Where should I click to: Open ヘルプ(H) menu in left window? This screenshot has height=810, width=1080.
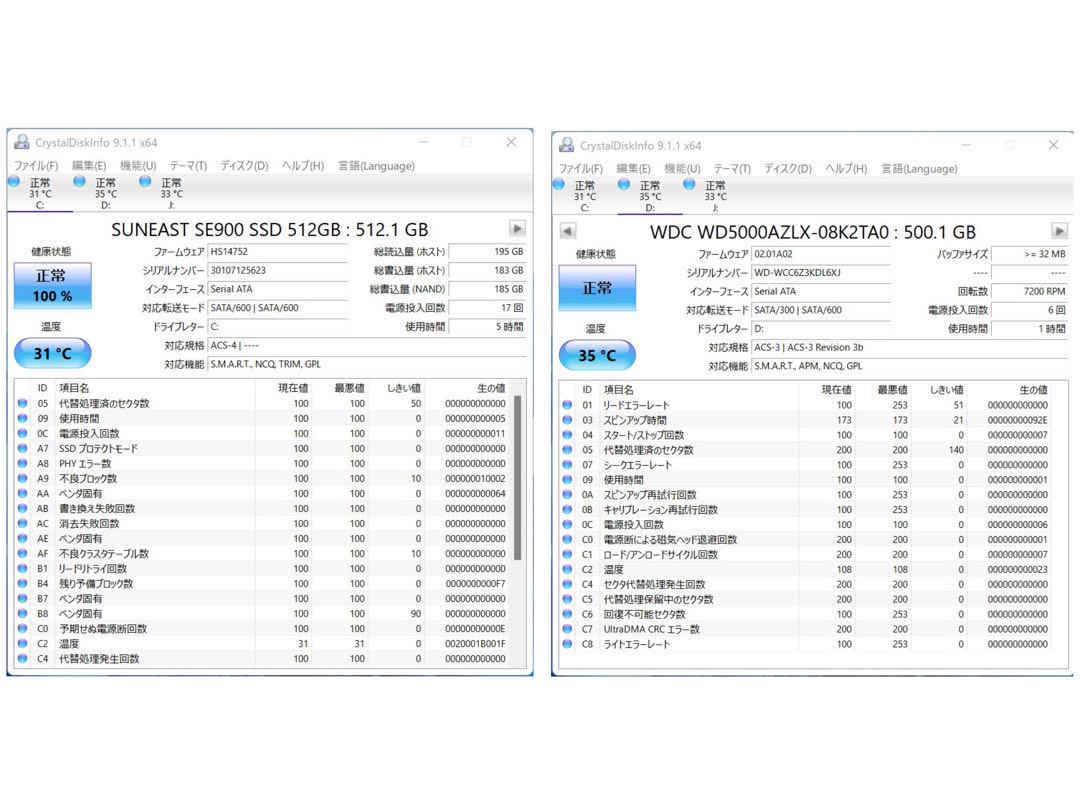click(302, 166)
